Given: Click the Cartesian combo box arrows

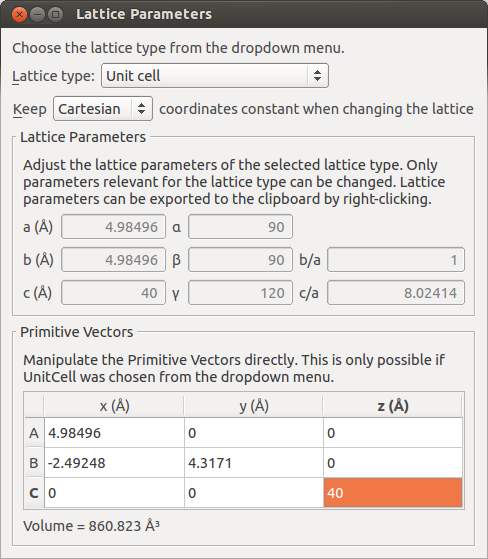Looking at the screenshot, I should [142, 109].
